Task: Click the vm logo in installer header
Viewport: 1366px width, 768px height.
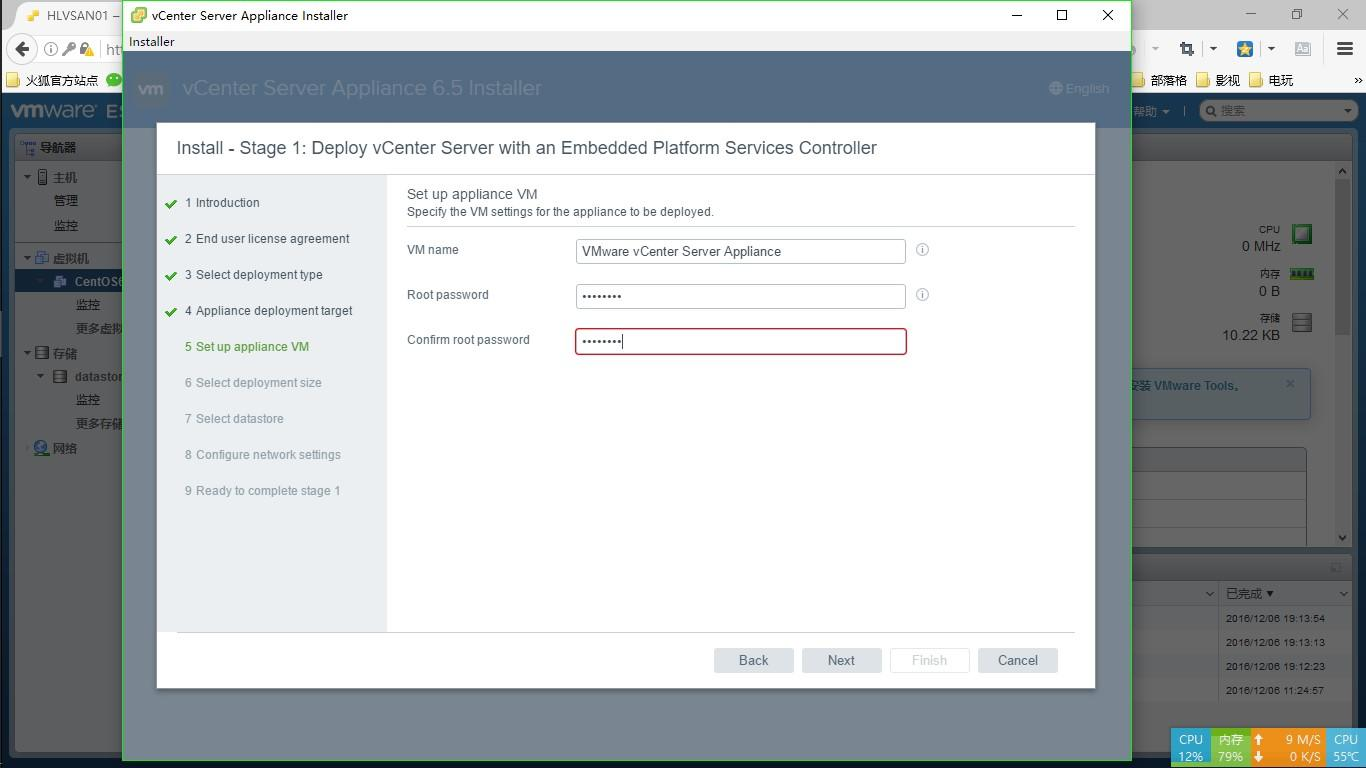Action: coord(151,88)
